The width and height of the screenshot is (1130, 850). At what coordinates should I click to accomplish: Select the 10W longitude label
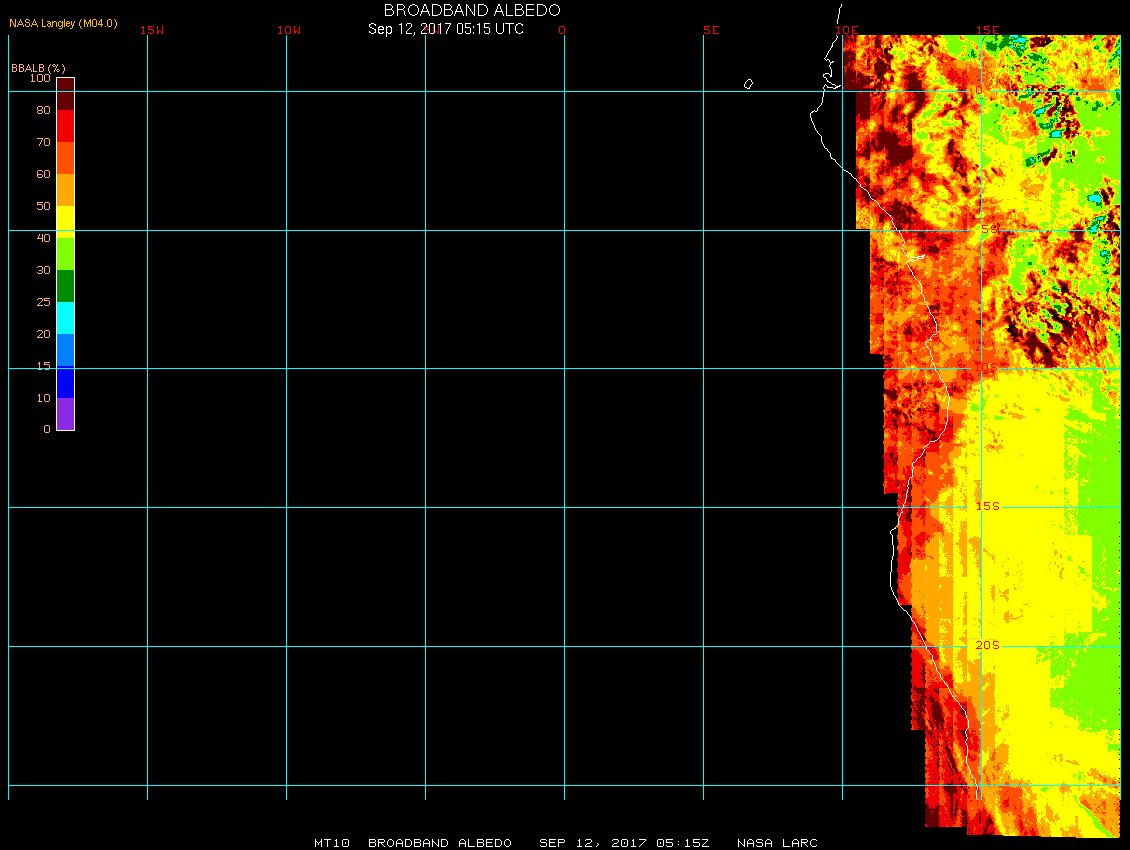pyautogui.click(x=289, y=30)
